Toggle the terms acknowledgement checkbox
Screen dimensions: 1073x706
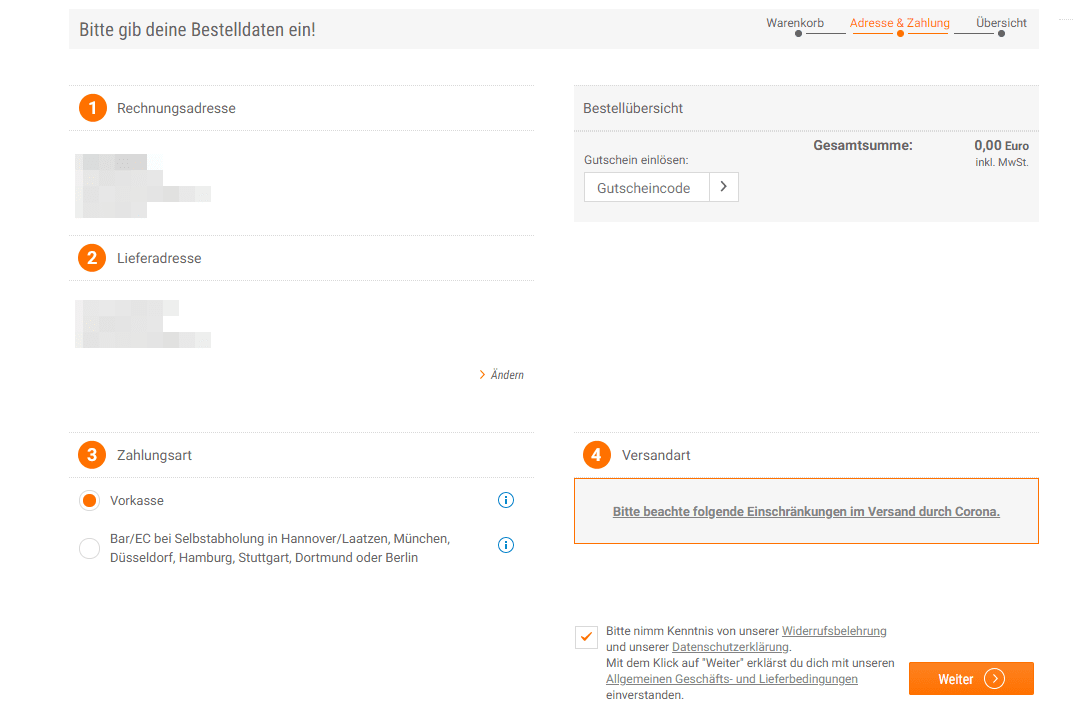pyautogui.click(x=586, y=638)
